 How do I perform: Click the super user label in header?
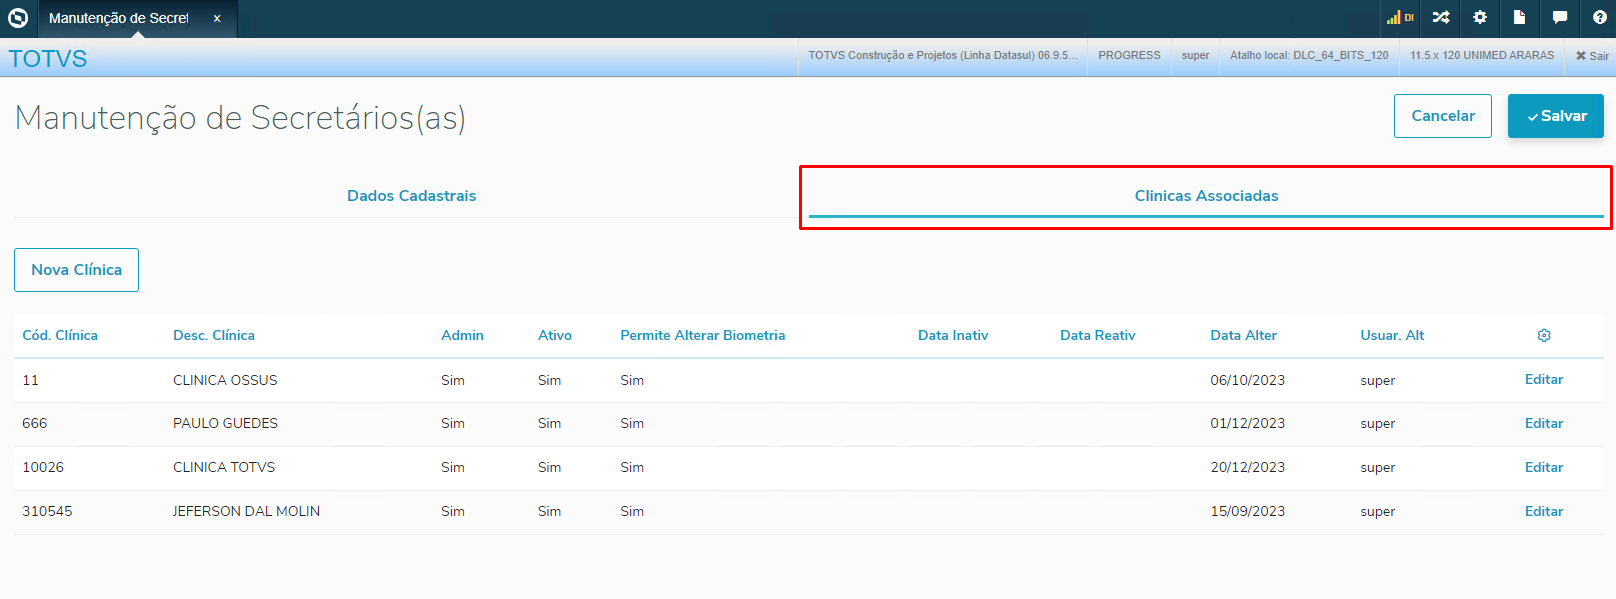[1195, 56]
